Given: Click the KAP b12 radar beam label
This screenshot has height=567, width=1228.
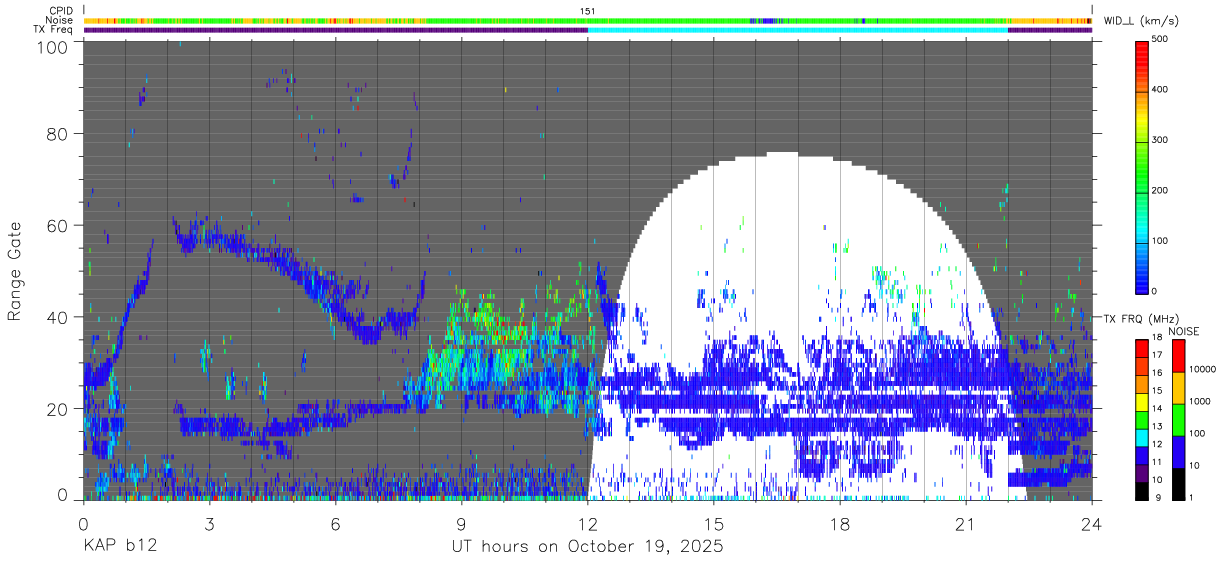Looking at the screenshot, I should click(119, 547).
